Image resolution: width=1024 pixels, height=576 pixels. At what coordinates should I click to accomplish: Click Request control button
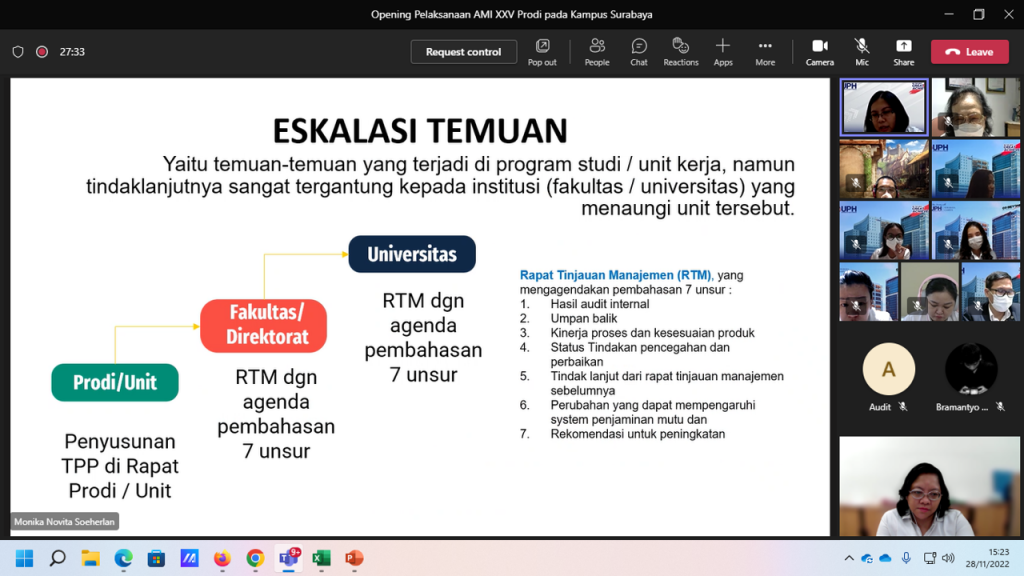point(463,52)
